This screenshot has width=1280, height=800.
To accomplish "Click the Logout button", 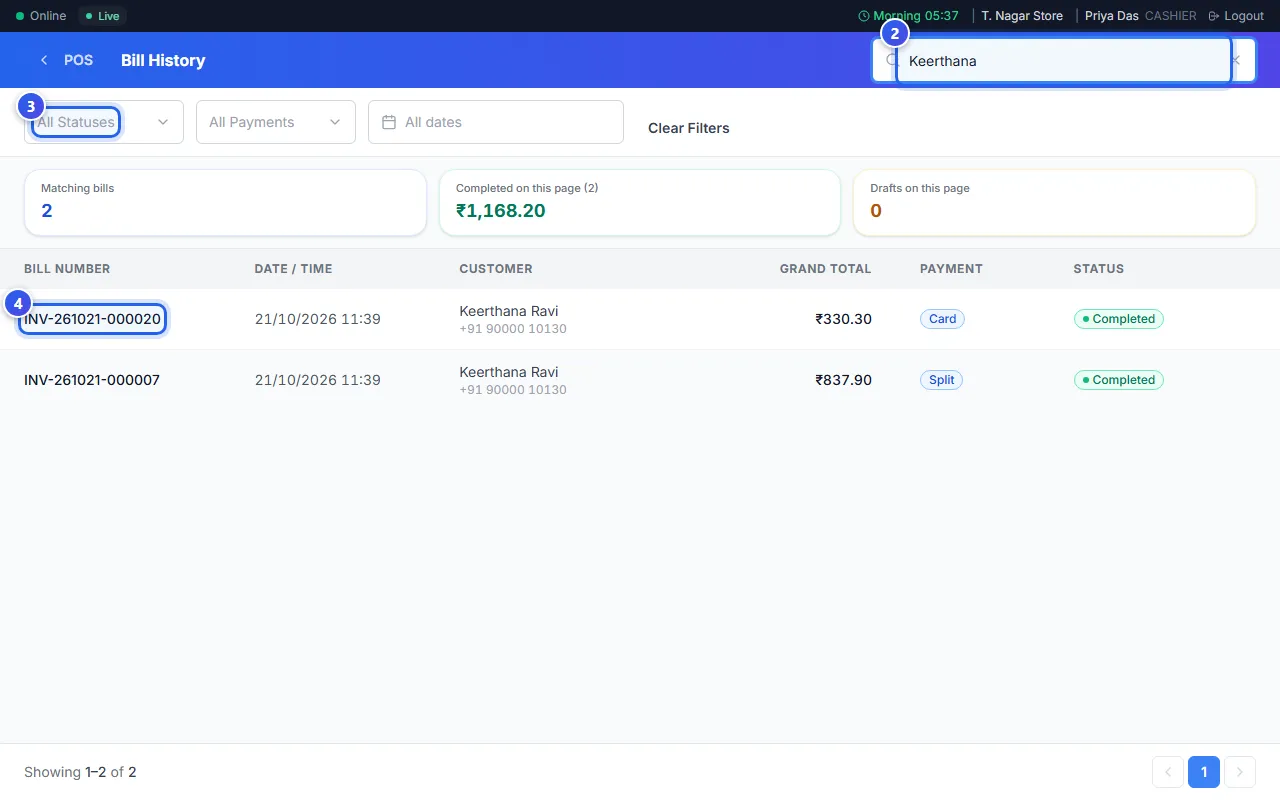I will tap(1236, 16).
